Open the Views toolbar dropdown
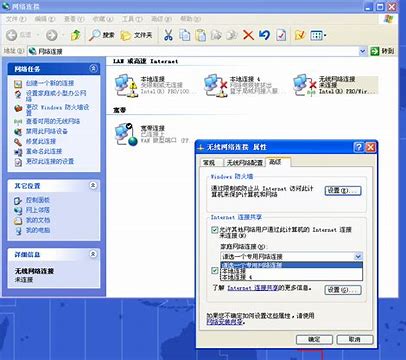 point(318,35)
